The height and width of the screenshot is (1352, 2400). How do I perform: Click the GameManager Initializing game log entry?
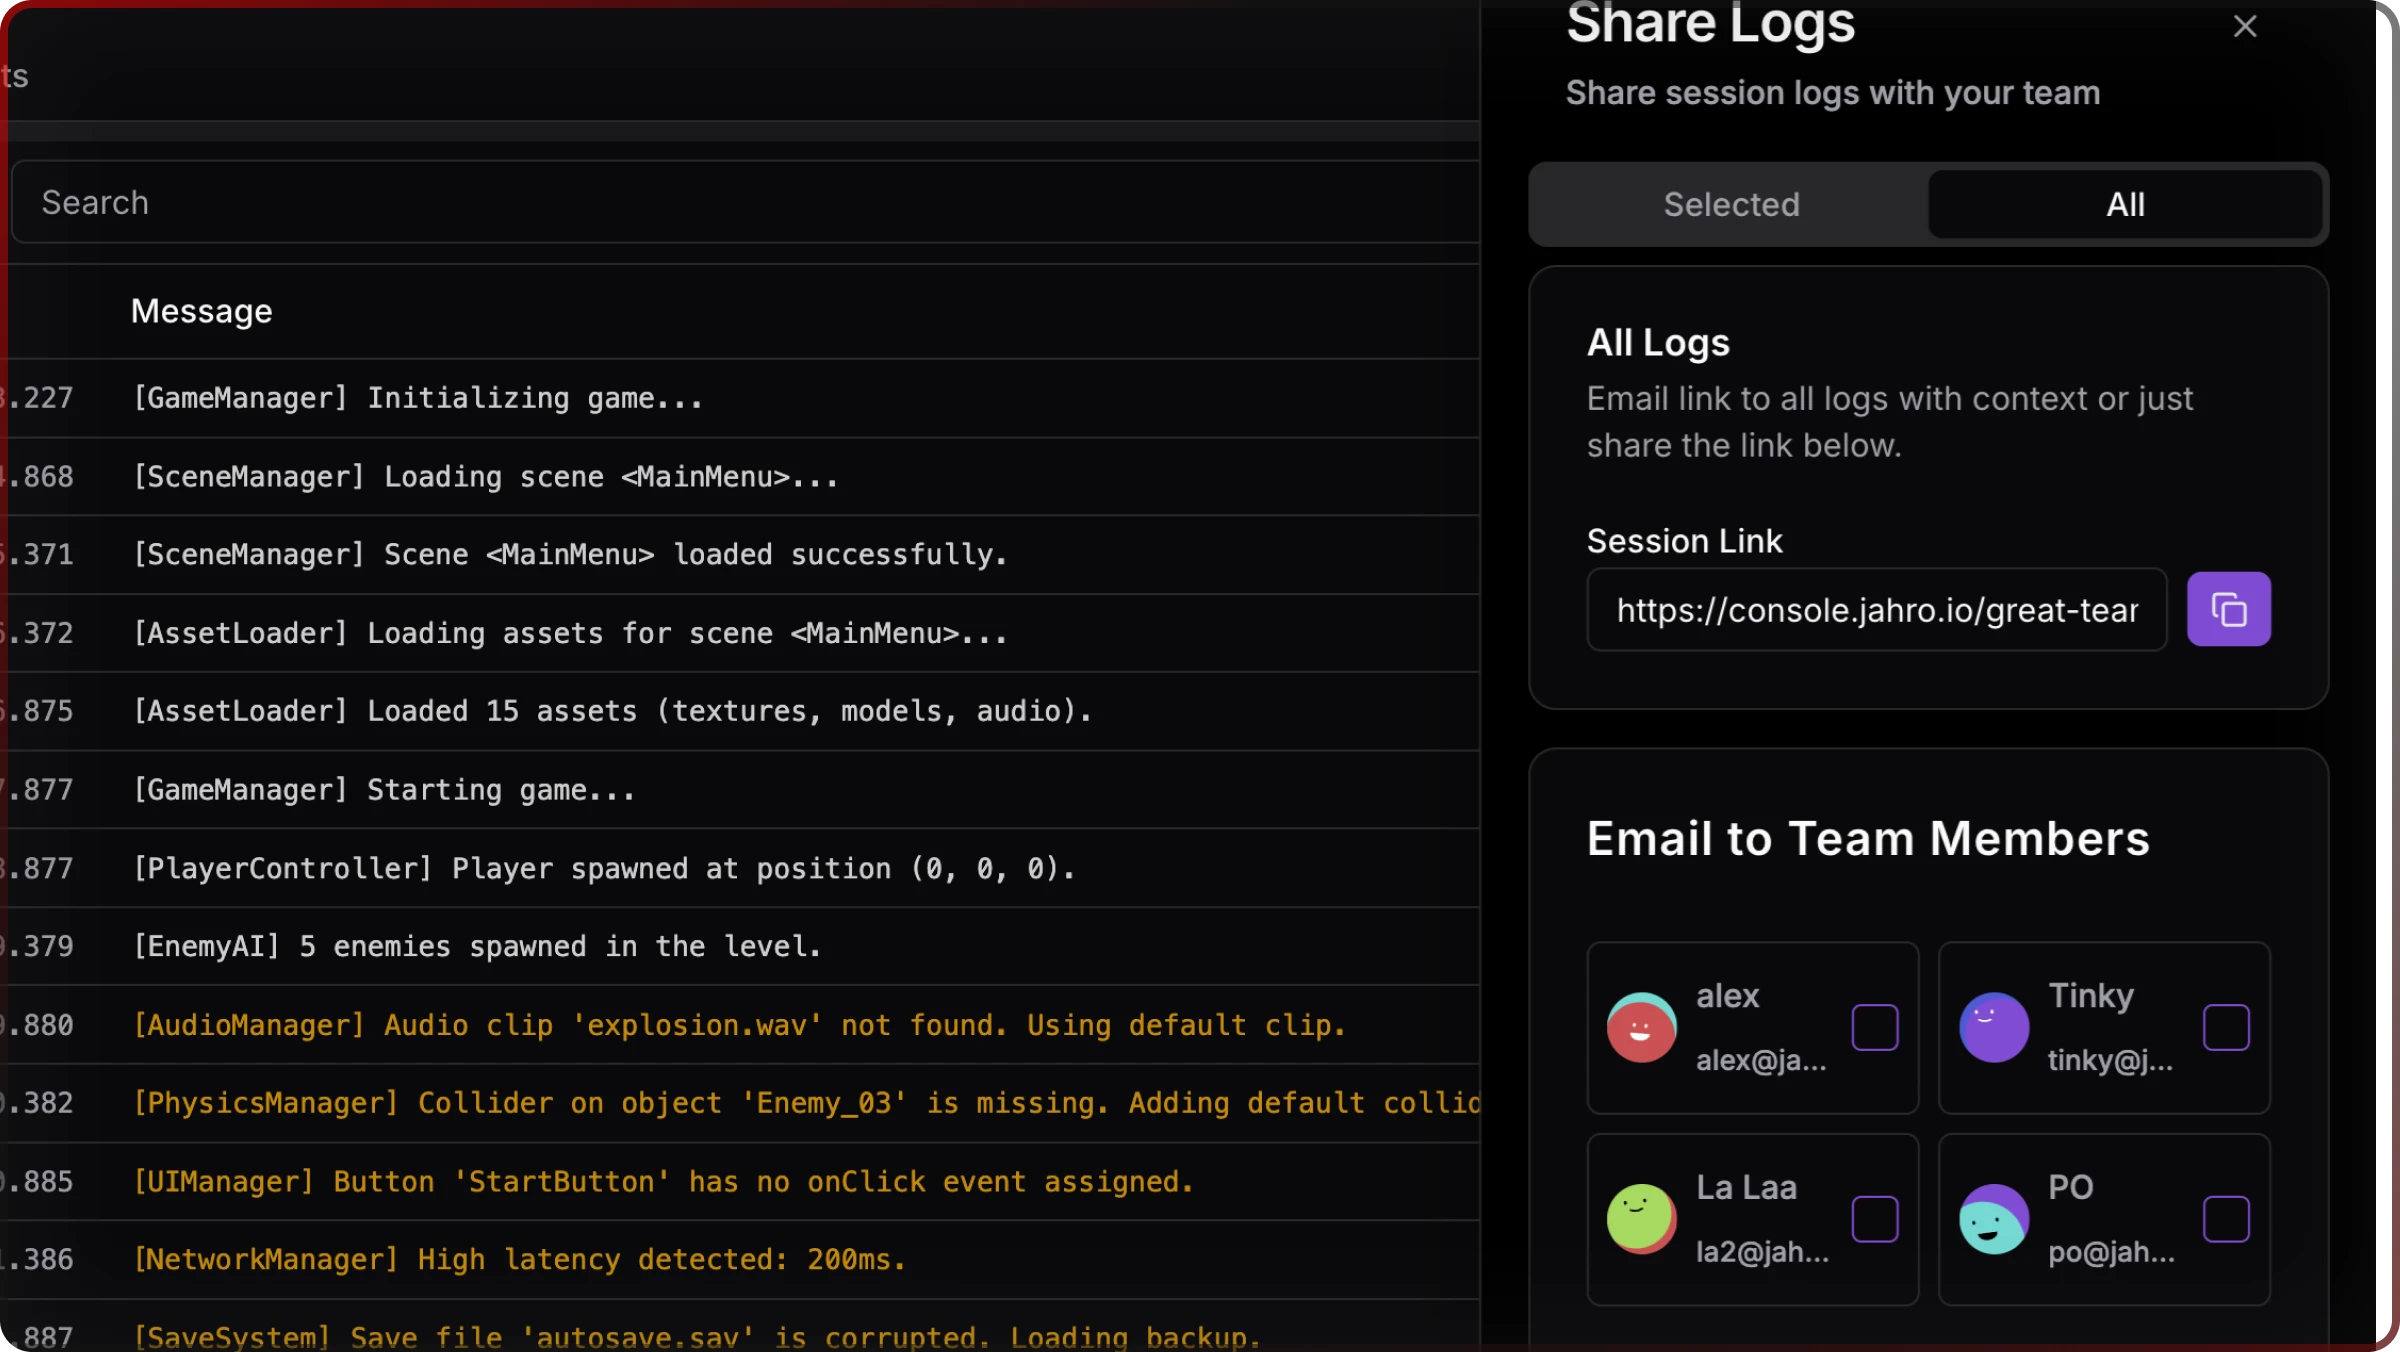point(418,398)
